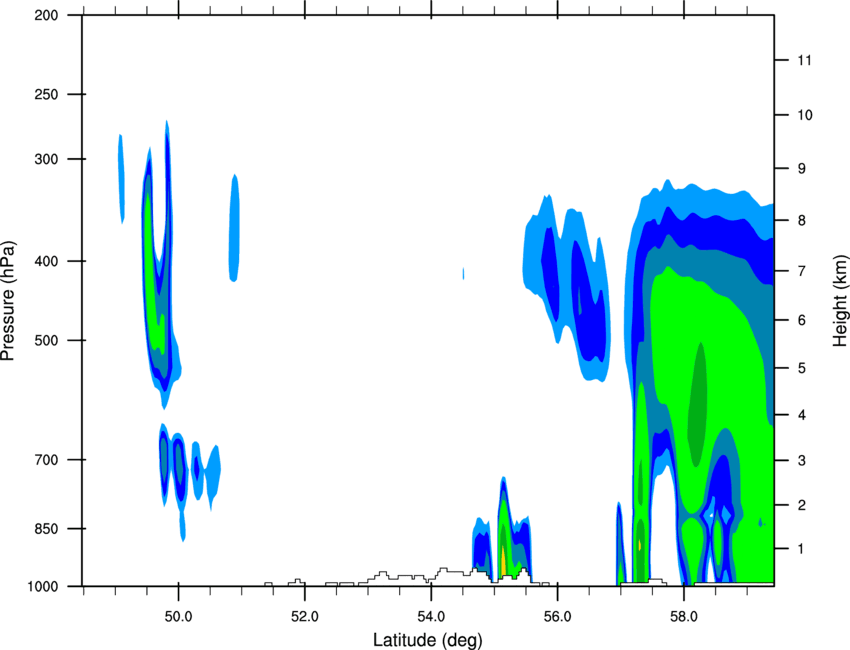Pick the 7 km height label
The height and width of the screenshot is (650, 850).
pos(802,271)
